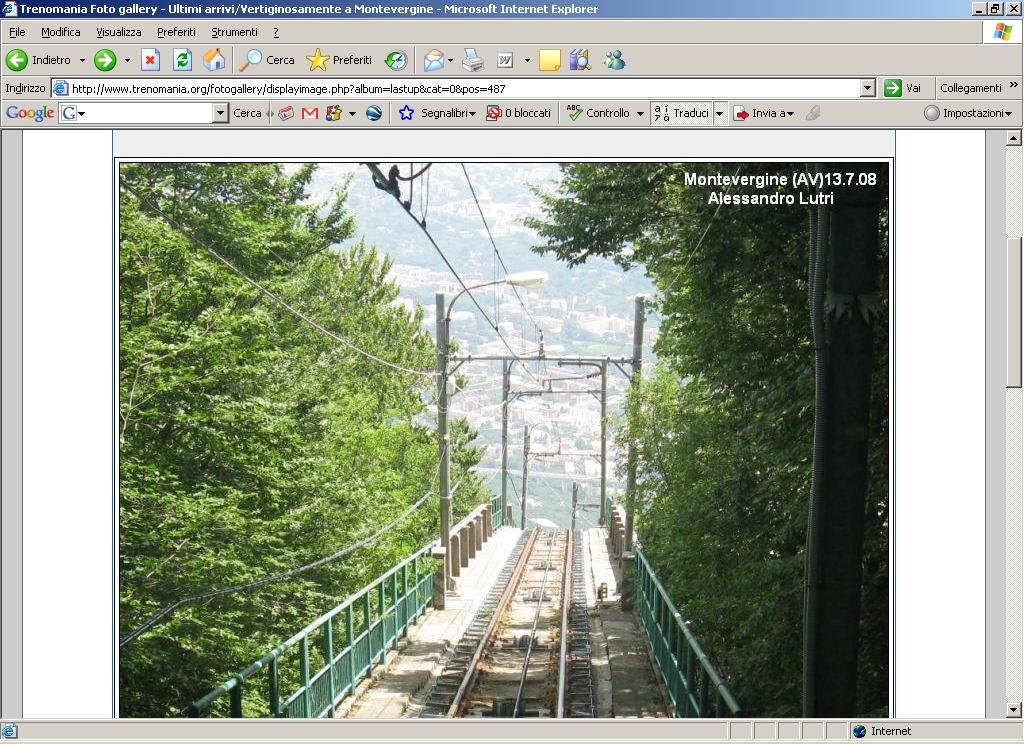
Task: Open the yellow note discussion icon
Action: (x=549, y=60)
